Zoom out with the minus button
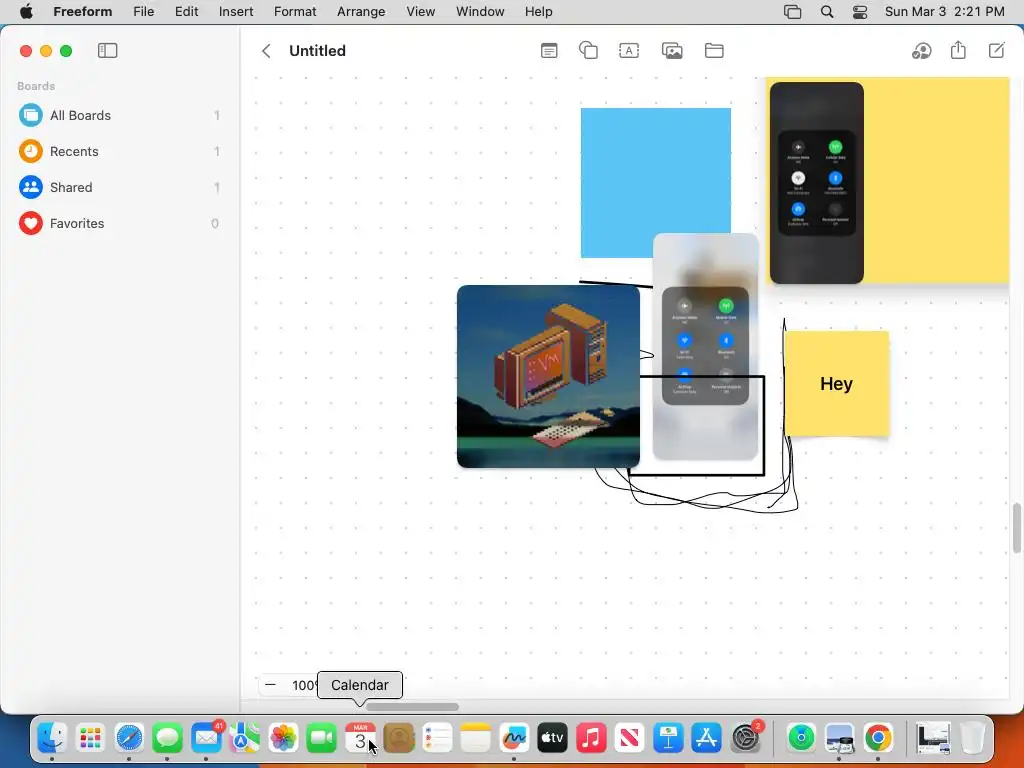This screenshot has height=768, width=1024. pyautogui.click(x=270, y=685)
